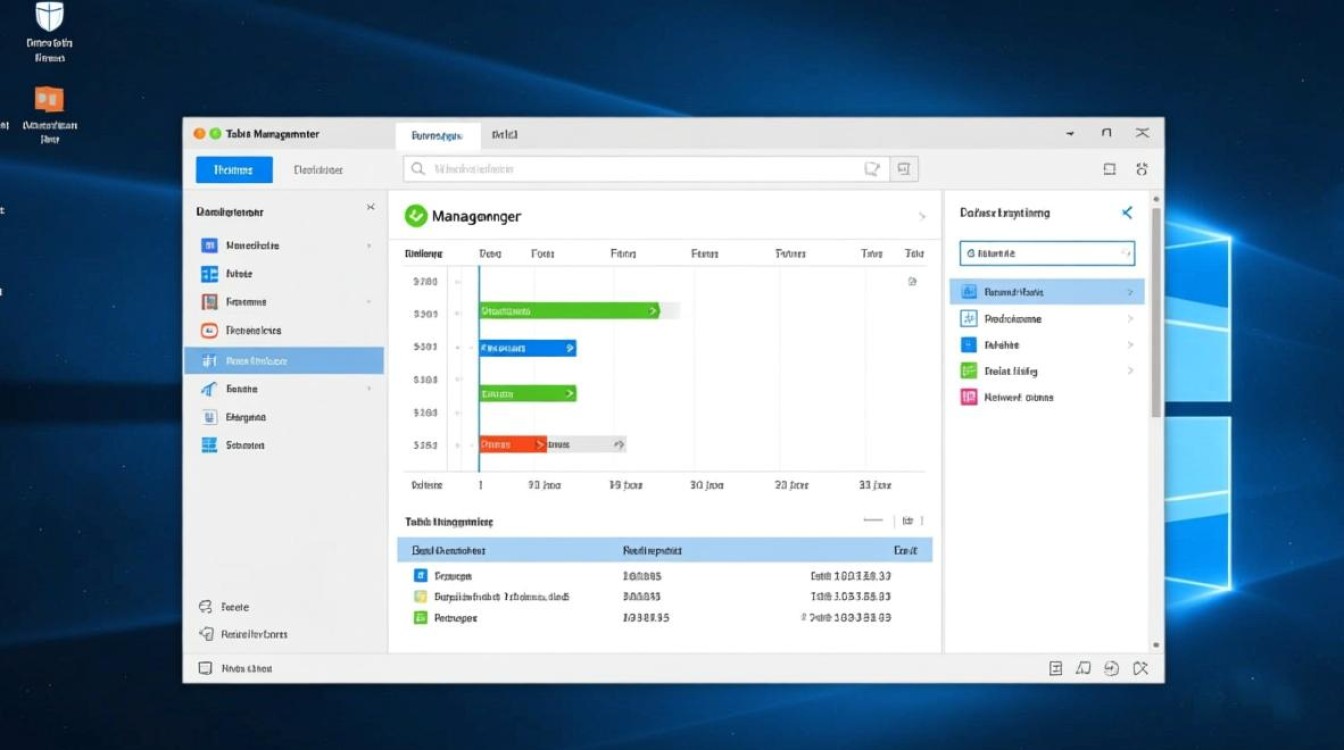Click the blue icon in first table row
The height and width of the screenshot is (750, 1344).
tap(420, 576)
